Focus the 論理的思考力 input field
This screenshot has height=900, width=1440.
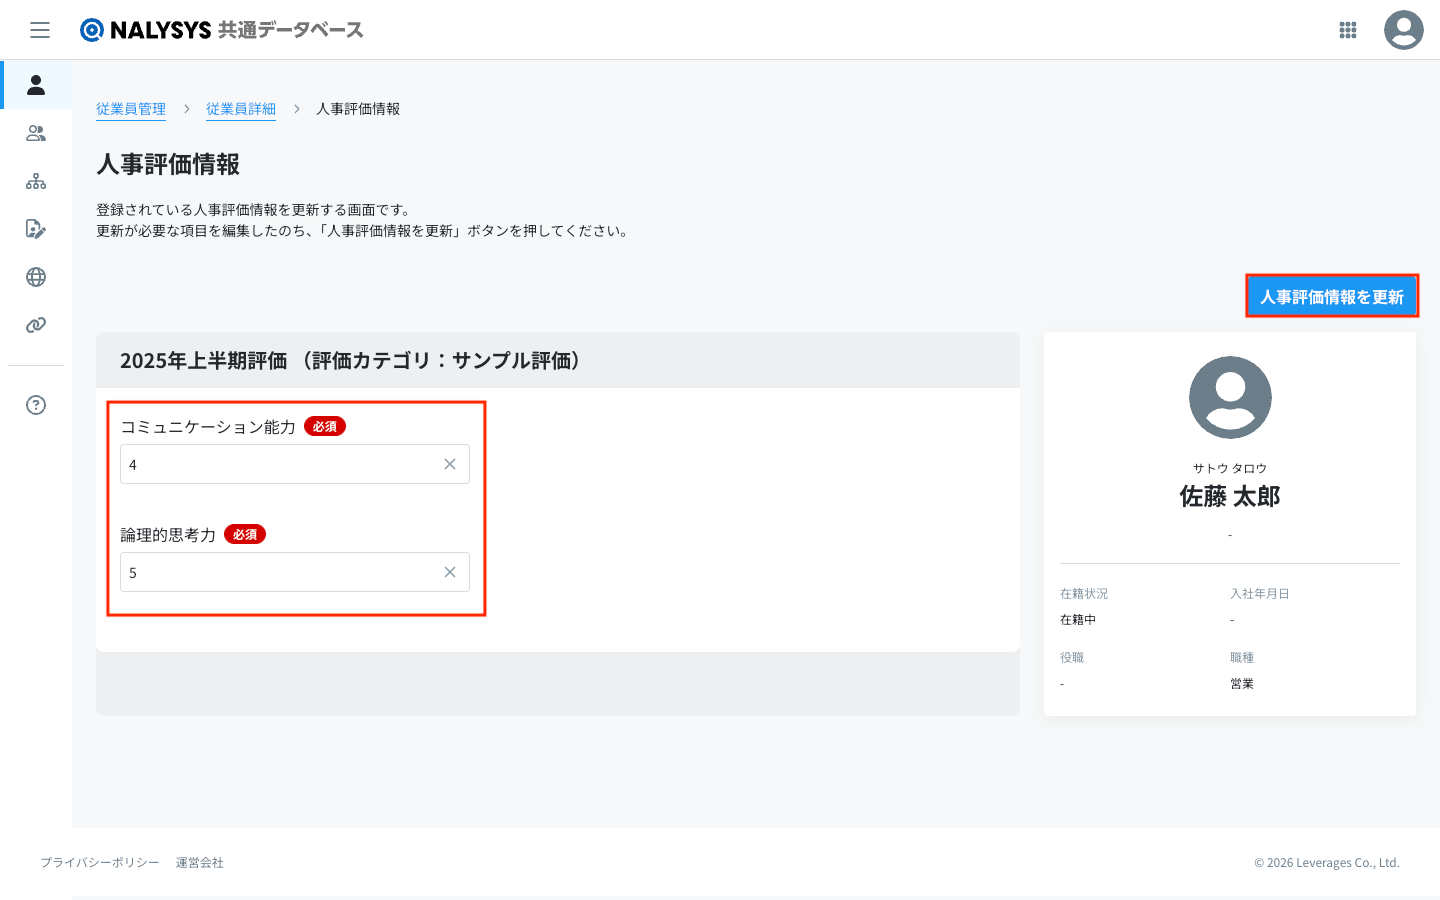(x=280, y=572)
